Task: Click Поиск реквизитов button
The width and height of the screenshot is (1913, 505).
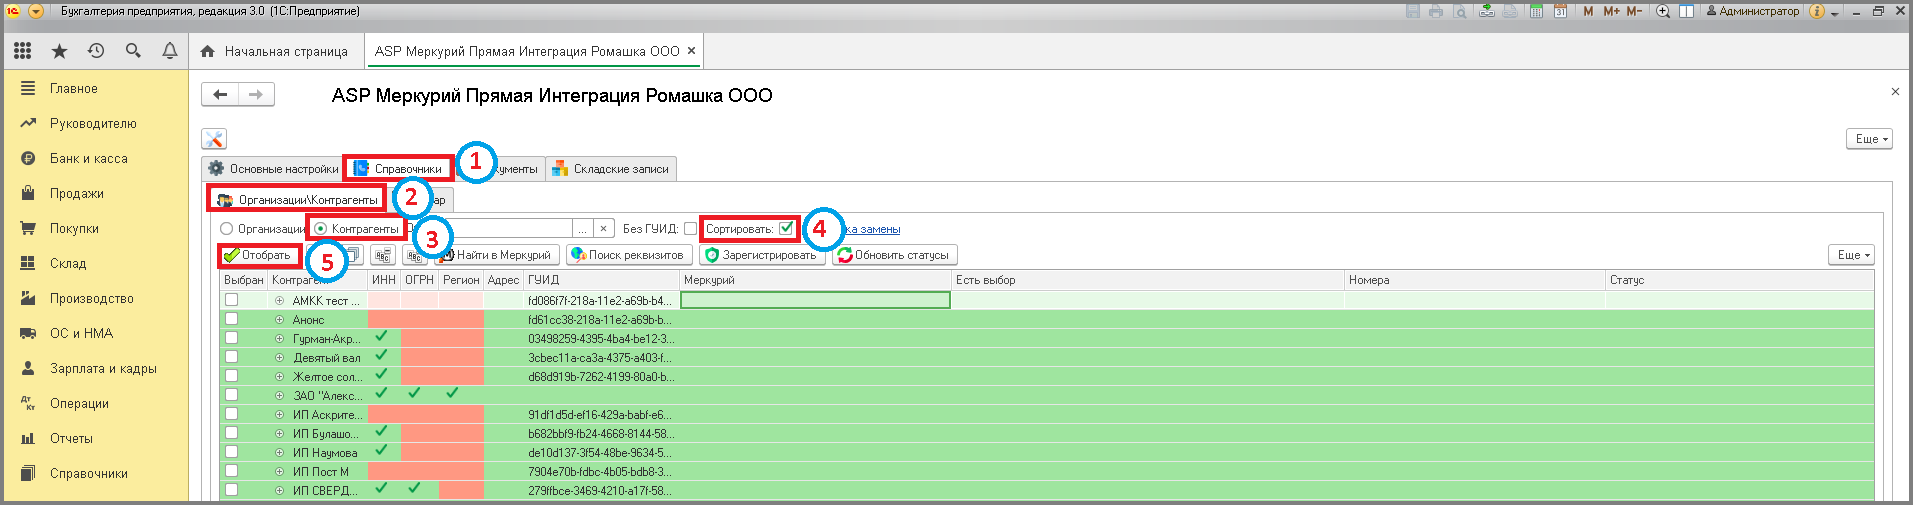Action: tap(628, 255)
